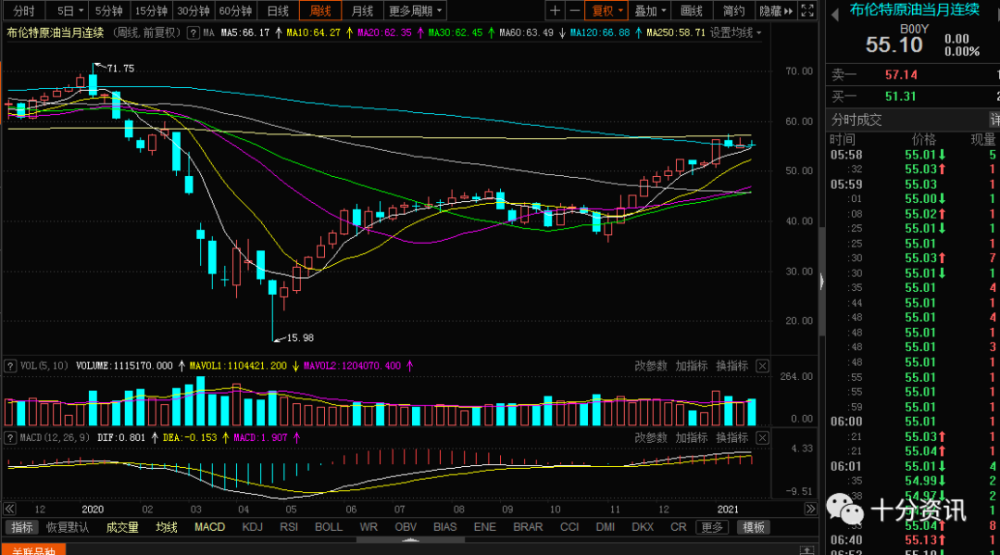Open the 5日 period dropdown
Viewport: 1000px width, 555px height.
pyautogui.click(x=70, y=11)
